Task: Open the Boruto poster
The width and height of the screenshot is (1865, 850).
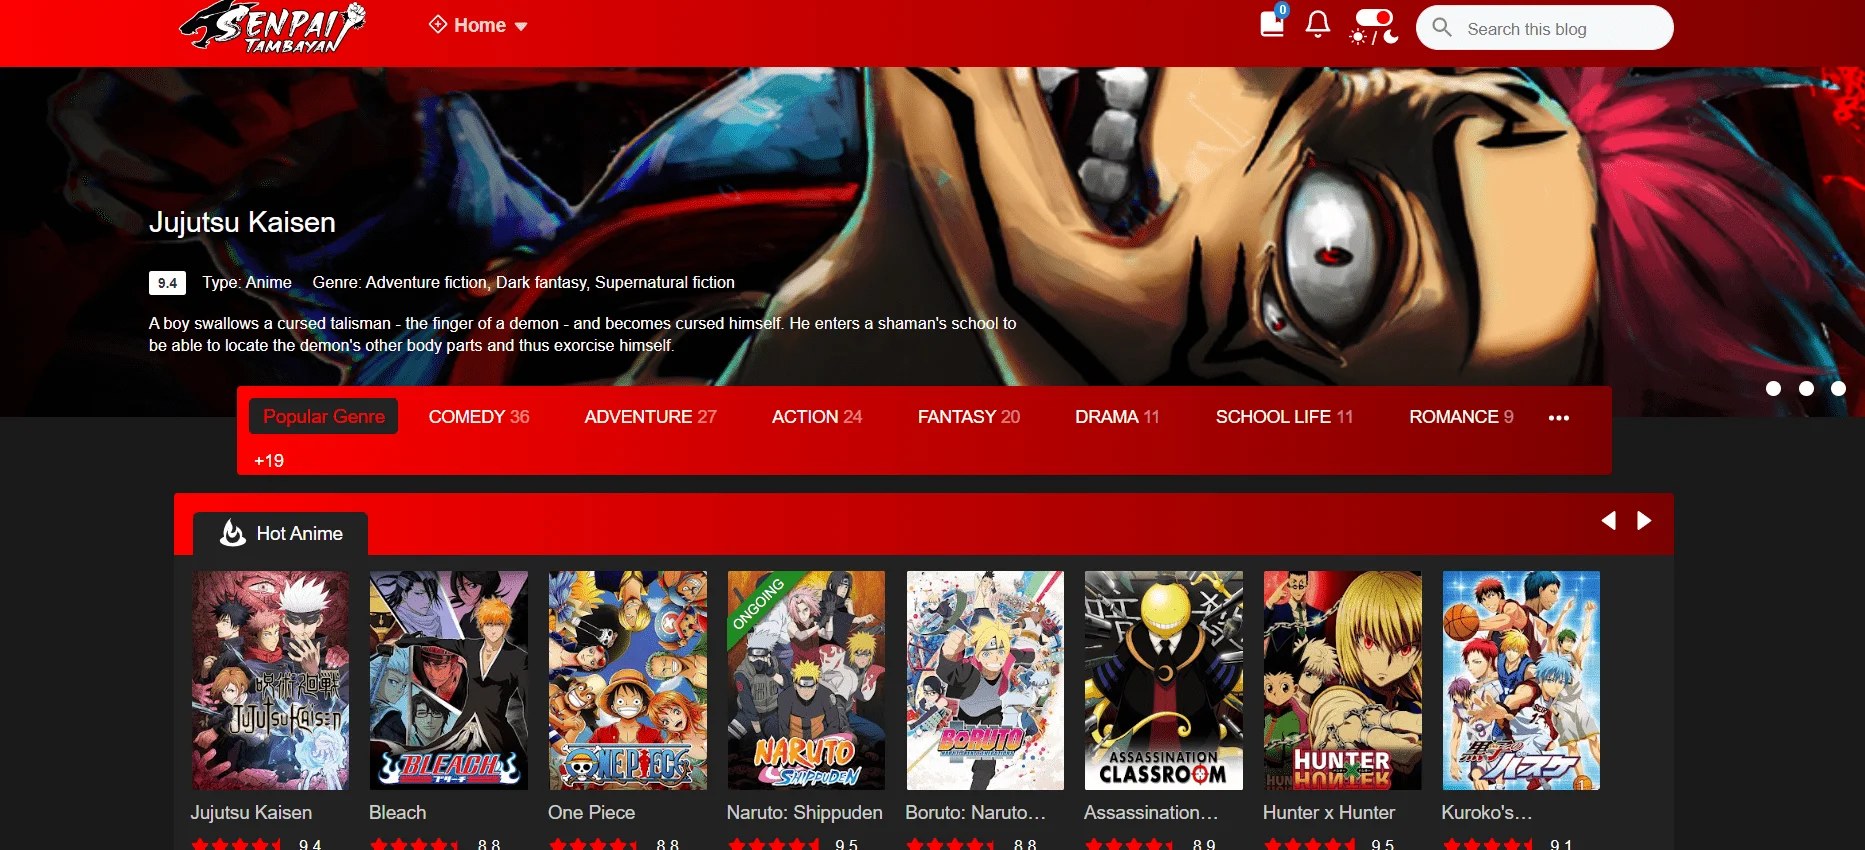Action: point(985,681)
